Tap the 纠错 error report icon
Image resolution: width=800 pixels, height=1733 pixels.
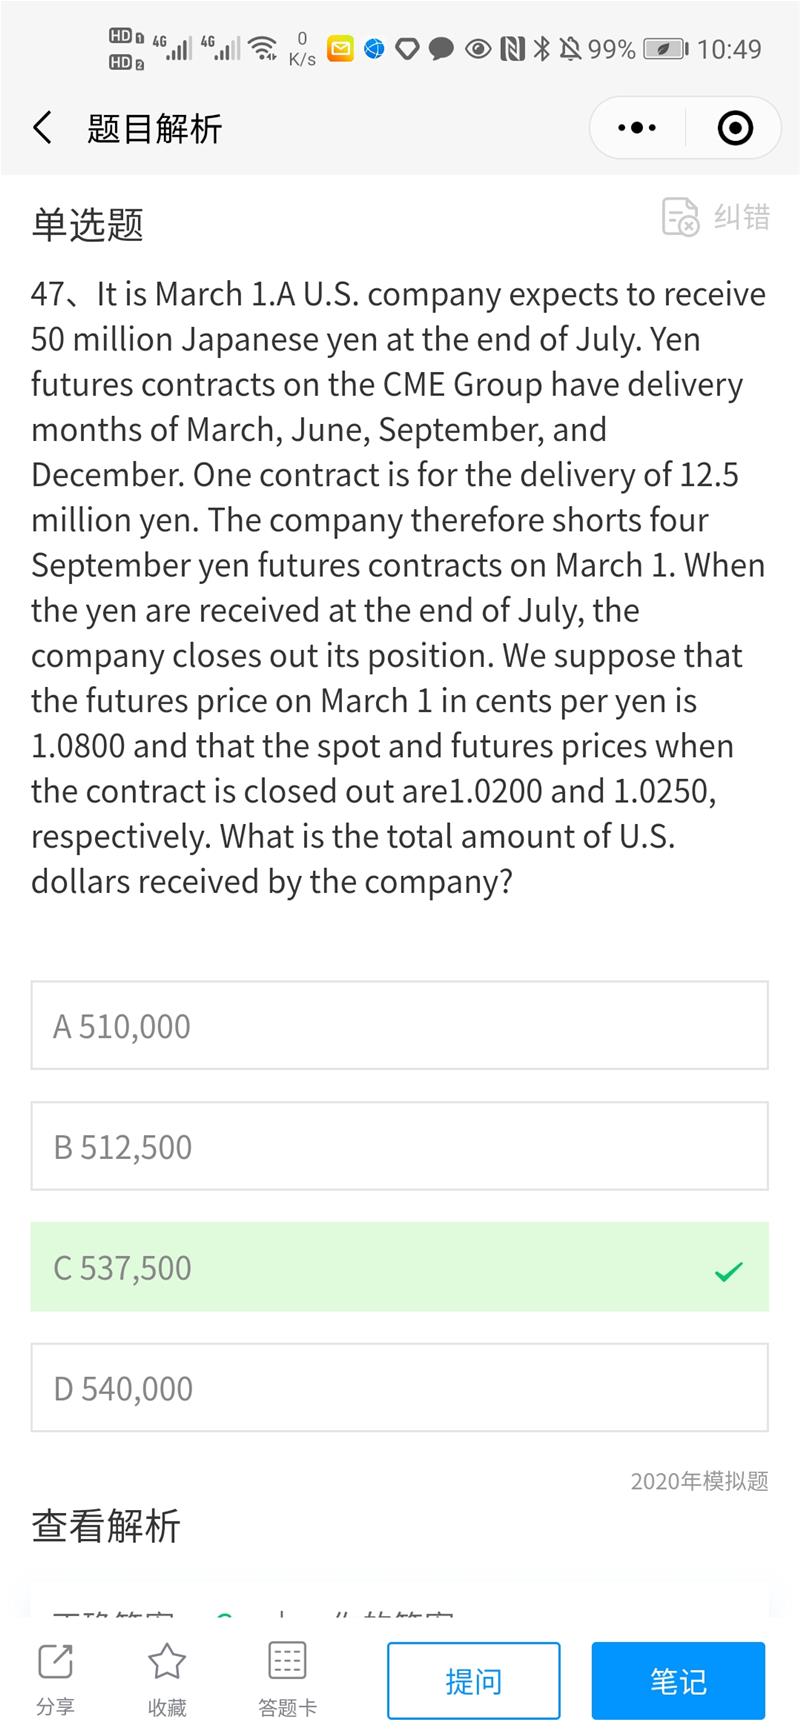681,216
